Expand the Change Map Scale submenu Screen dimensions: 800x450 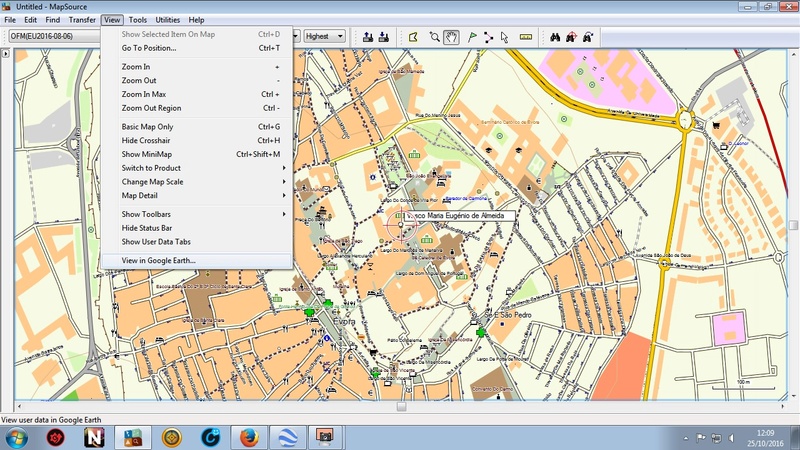click(197, 182)
